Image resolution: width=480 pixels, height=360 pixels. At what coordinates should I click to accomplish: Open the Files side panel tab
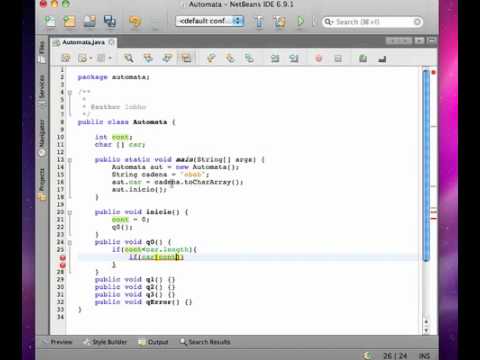(x=42, y=51)
